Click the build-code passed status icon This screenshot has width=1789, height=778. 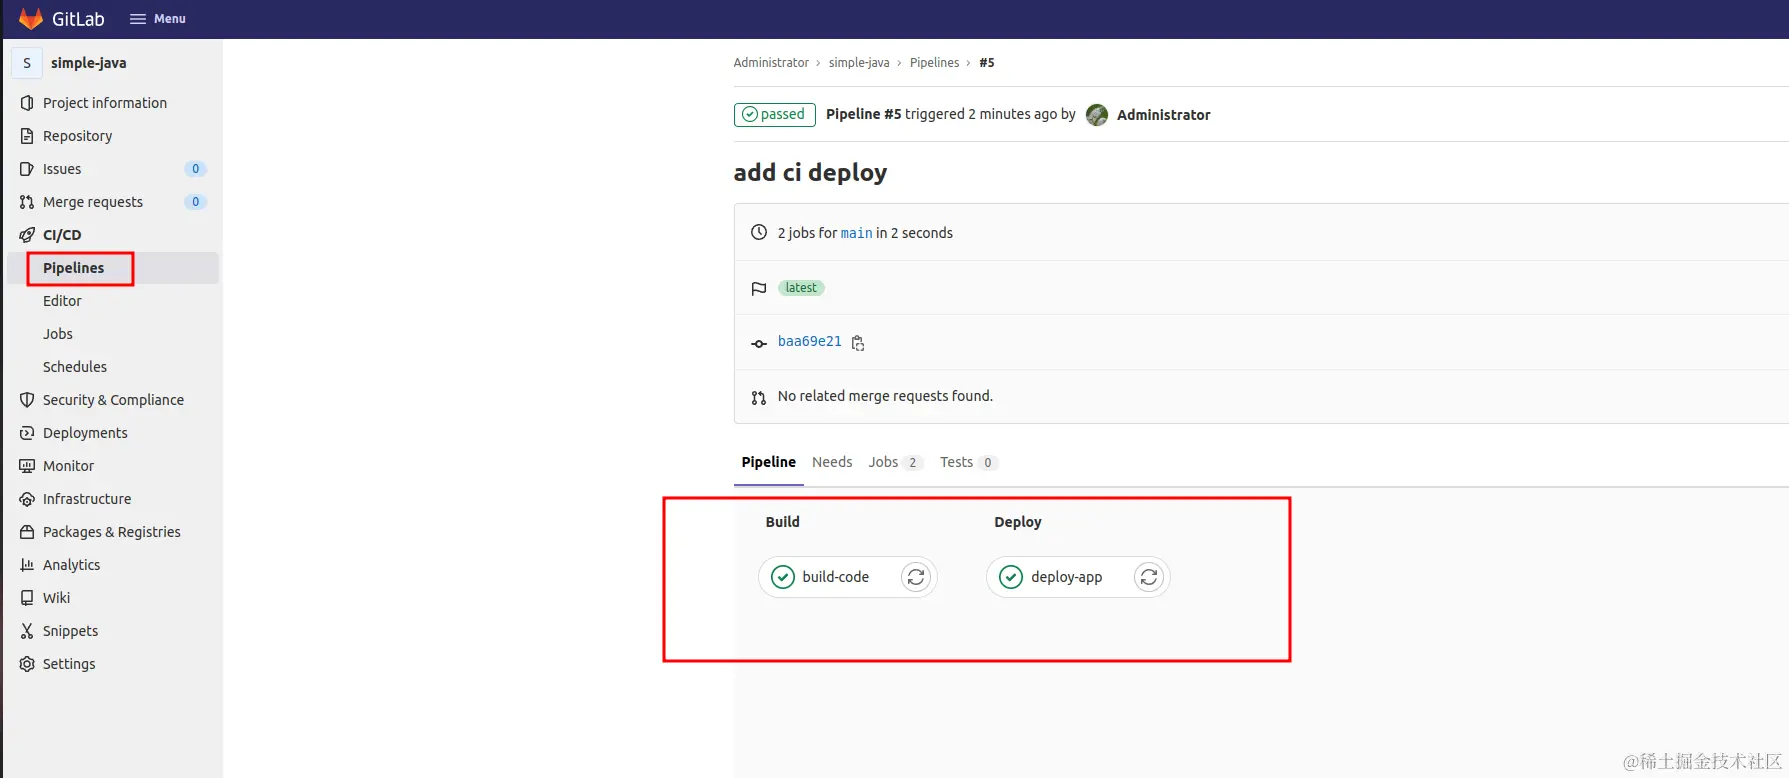(x=783, y=577)
